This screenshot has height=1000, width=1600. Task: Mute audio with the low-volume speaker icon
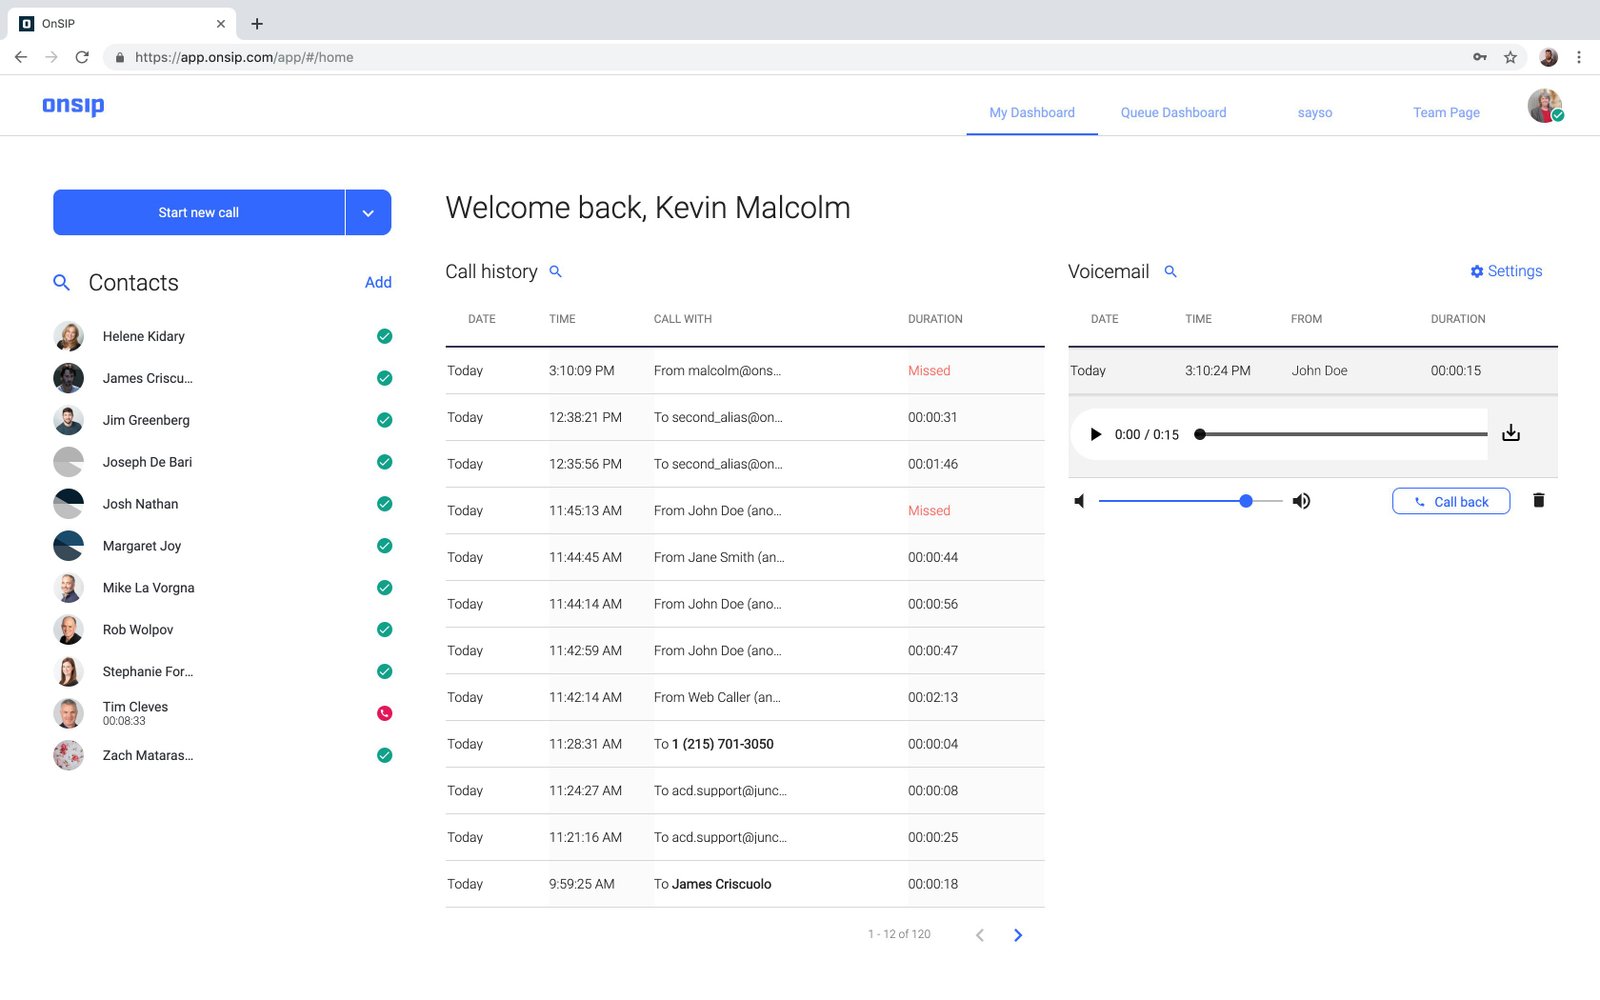1079,501
